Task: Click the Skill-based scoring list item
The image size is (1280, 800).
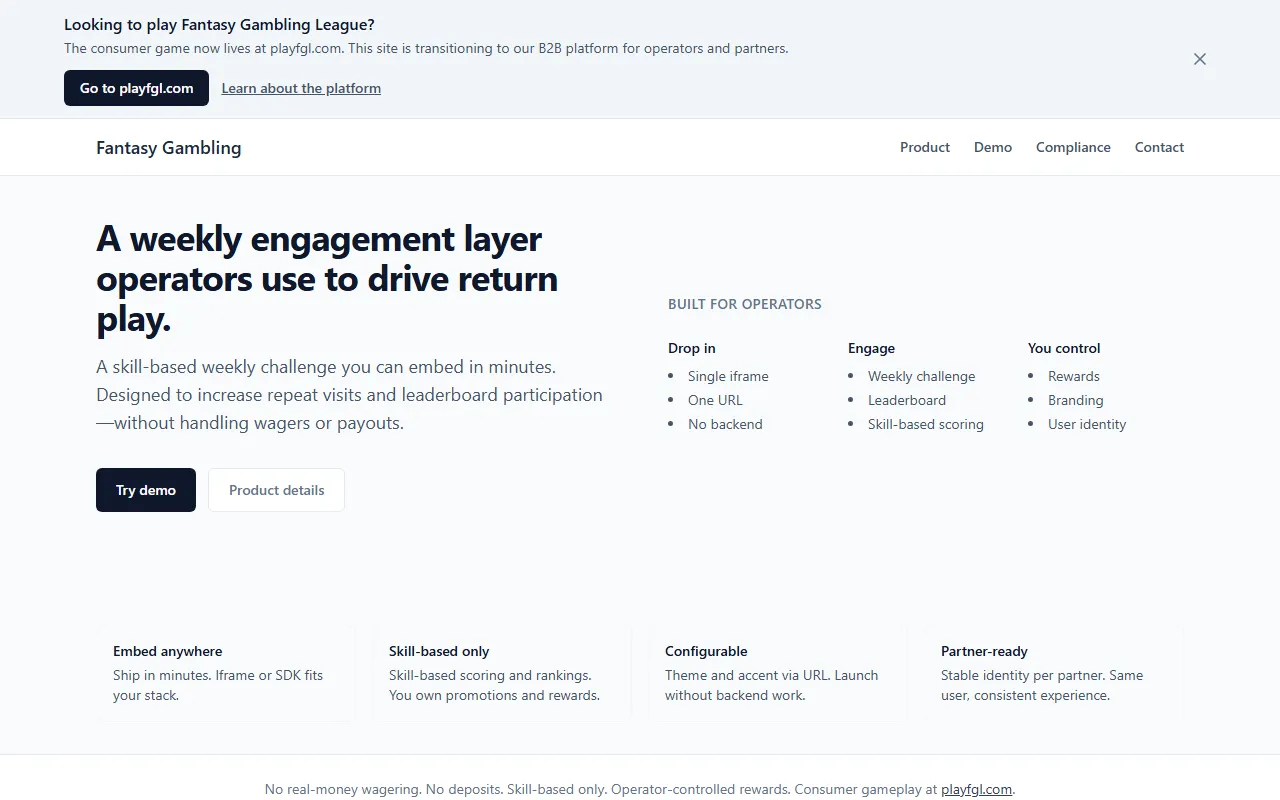Action: [925, 424]
